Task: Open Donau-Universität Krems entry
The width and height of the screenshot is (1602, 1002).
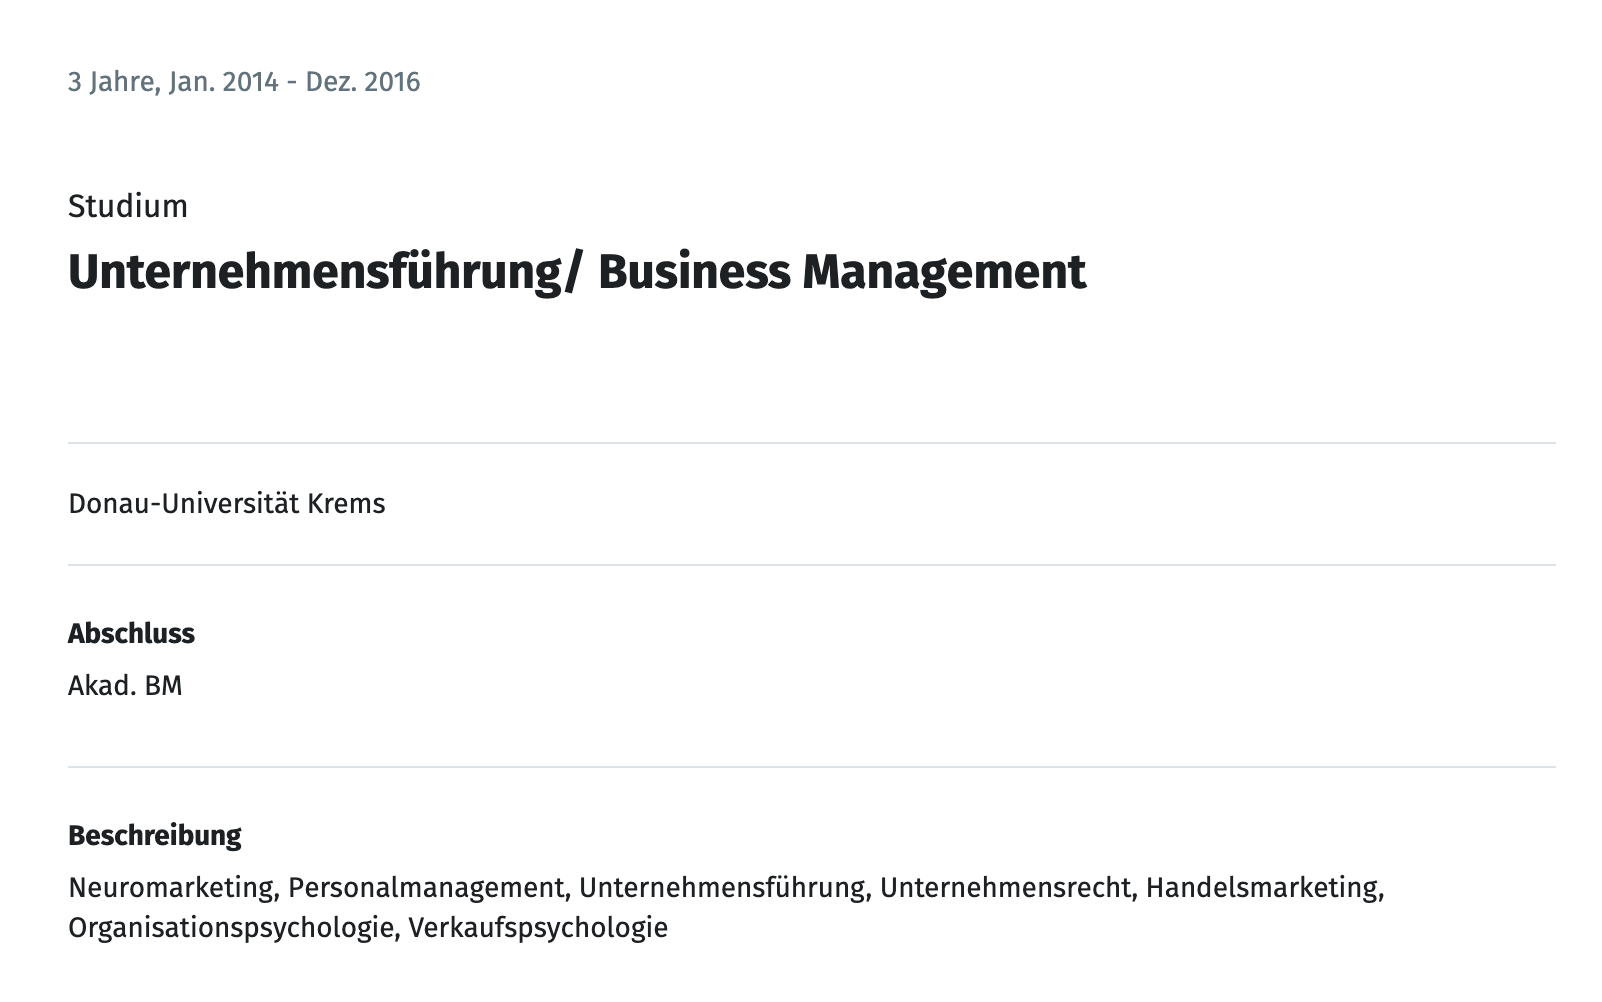Action: [227, 503]
